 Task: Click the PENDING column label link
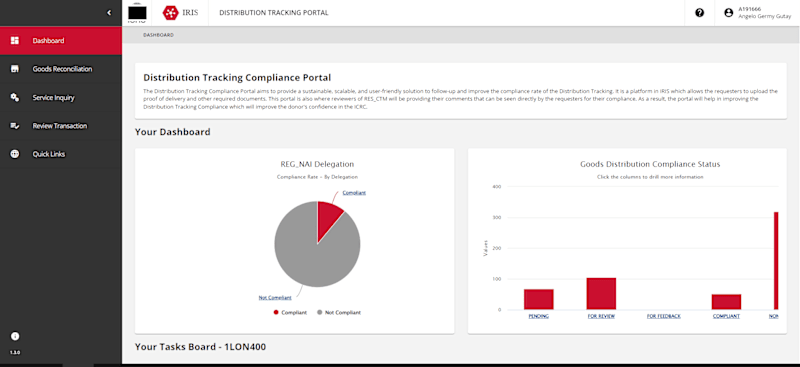[x=538, y=316]
